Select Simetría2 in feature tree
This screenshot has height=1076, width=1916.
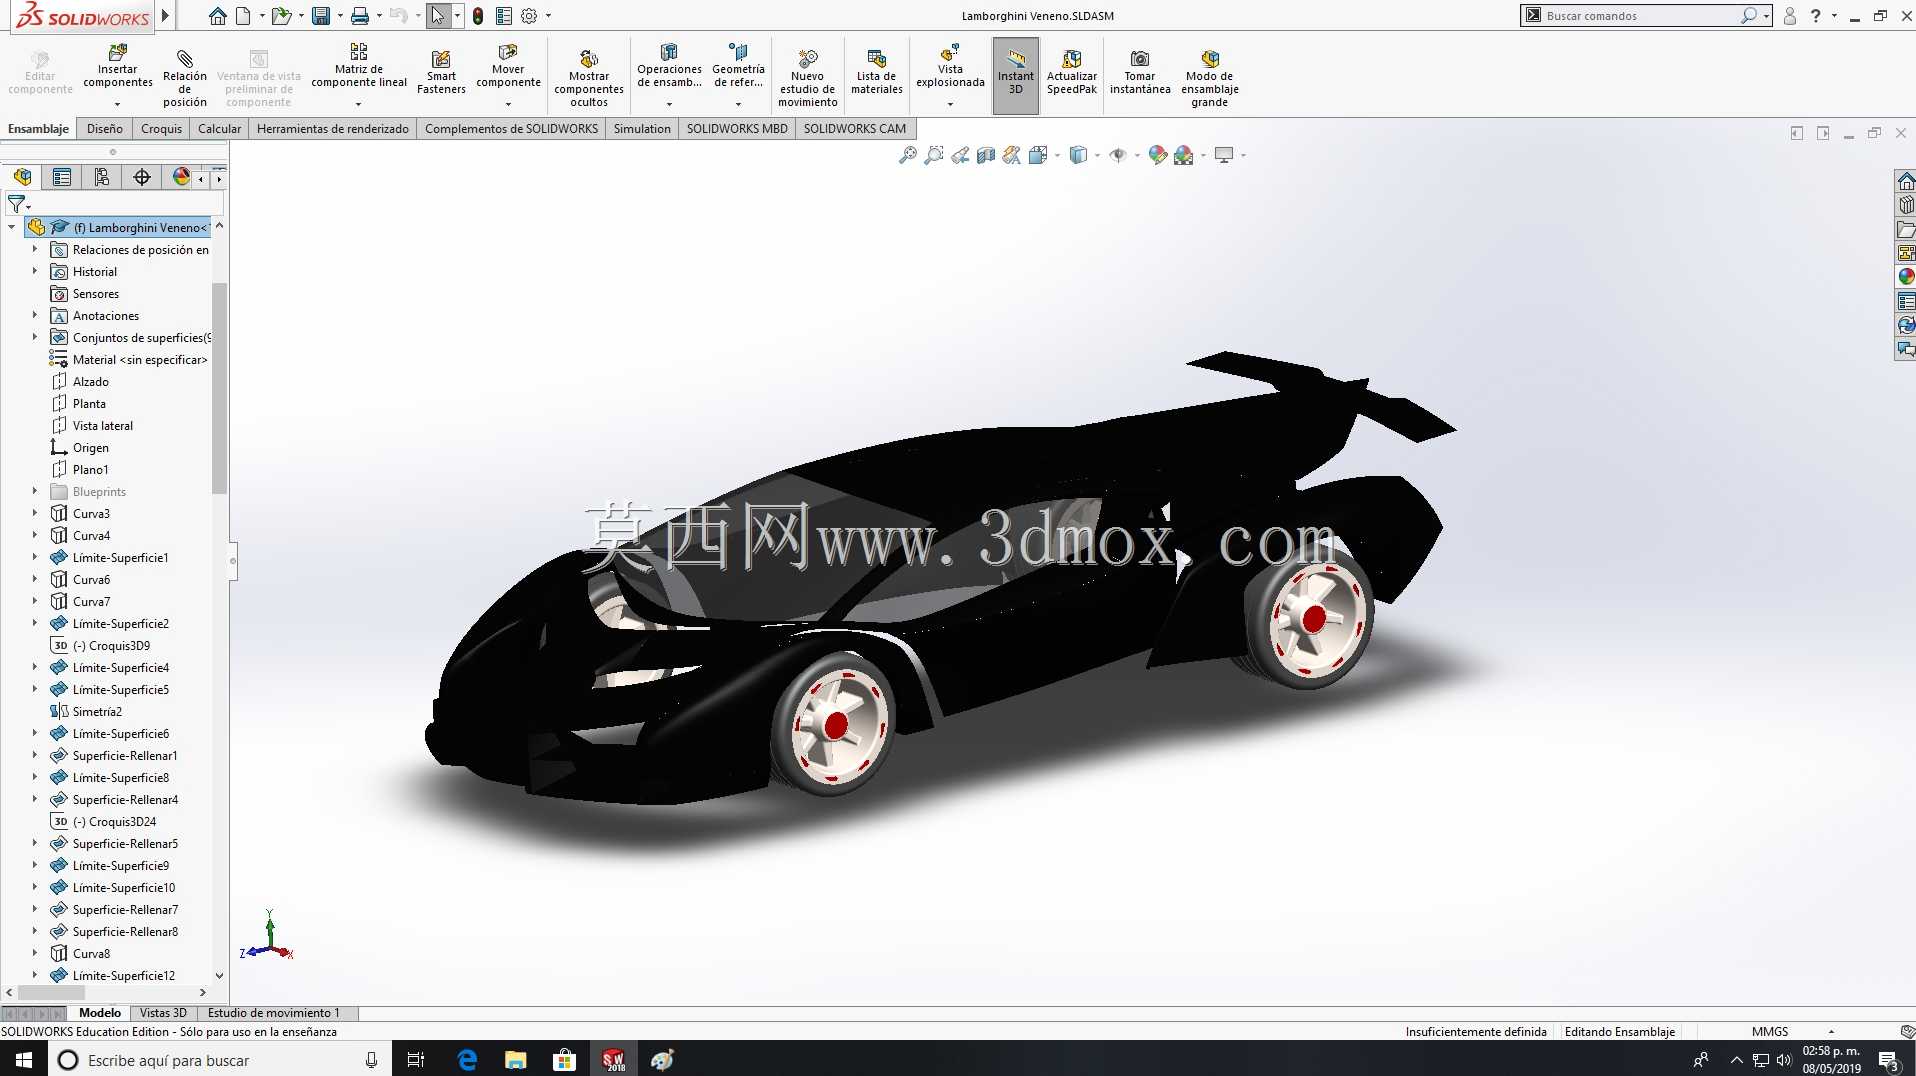pyautogui.click(x=97, y=711)
